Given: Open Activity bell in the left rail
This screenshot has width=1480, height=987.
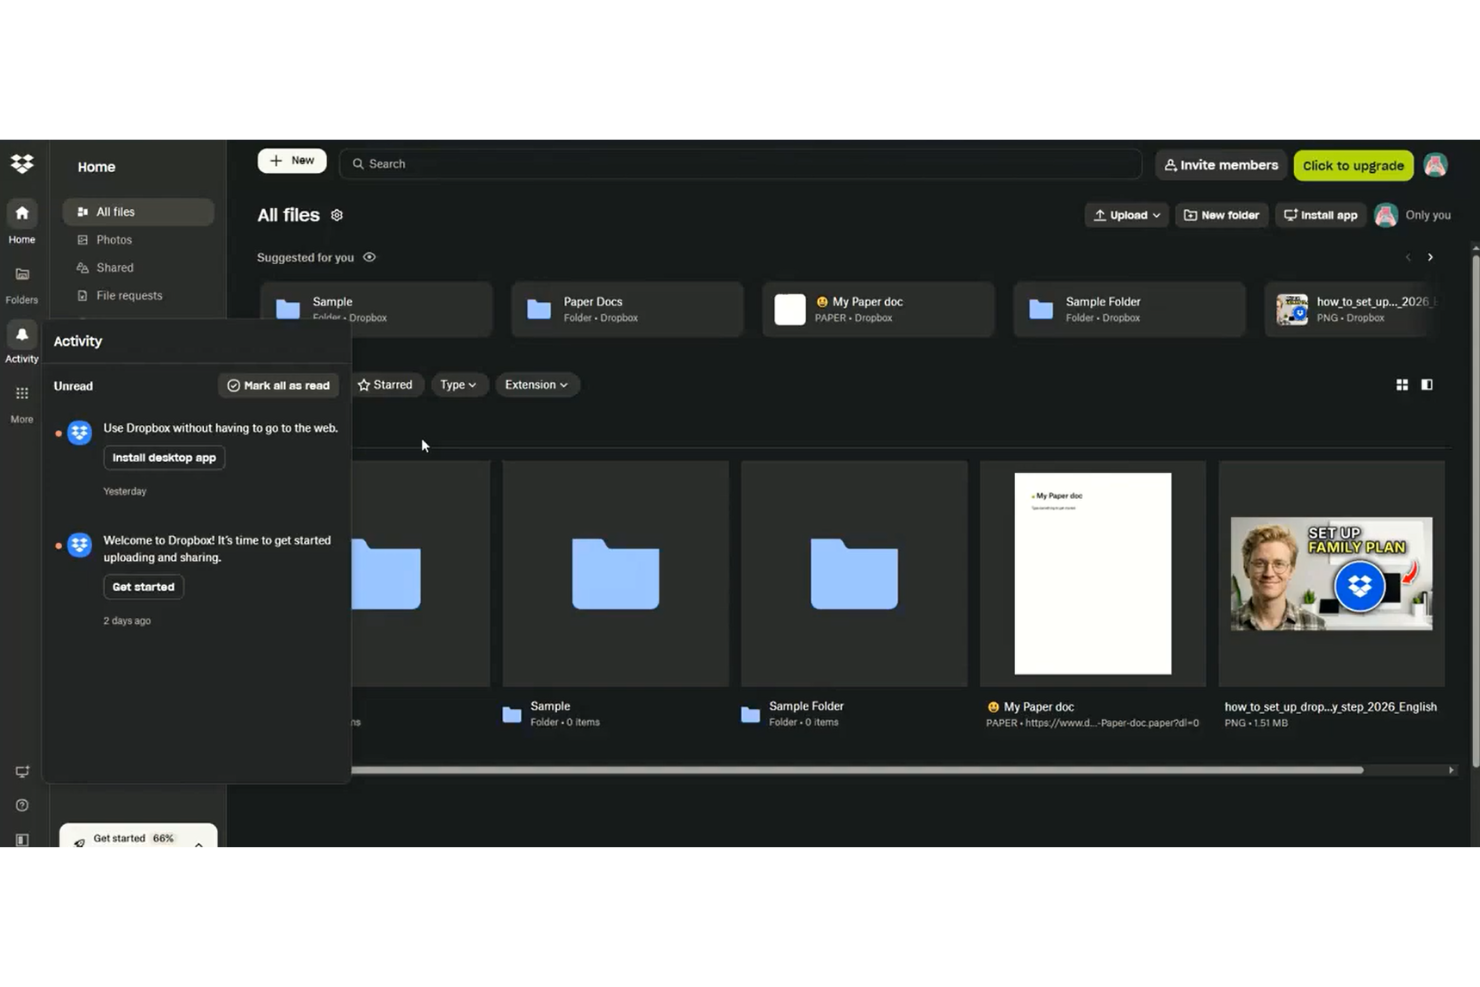Looking at the screenshot, I should pyautogui.click(x=22, y=343).
